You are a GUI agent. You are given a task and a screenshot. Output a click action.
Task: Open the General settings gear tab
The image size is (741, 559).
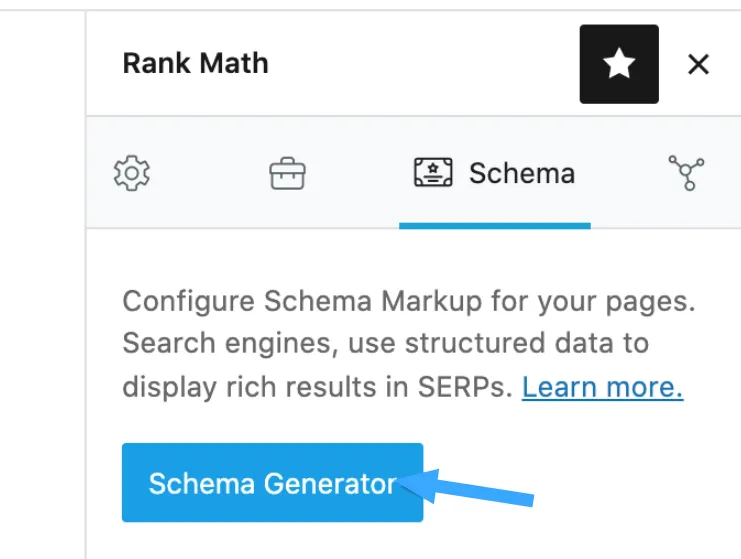(132, 173)
